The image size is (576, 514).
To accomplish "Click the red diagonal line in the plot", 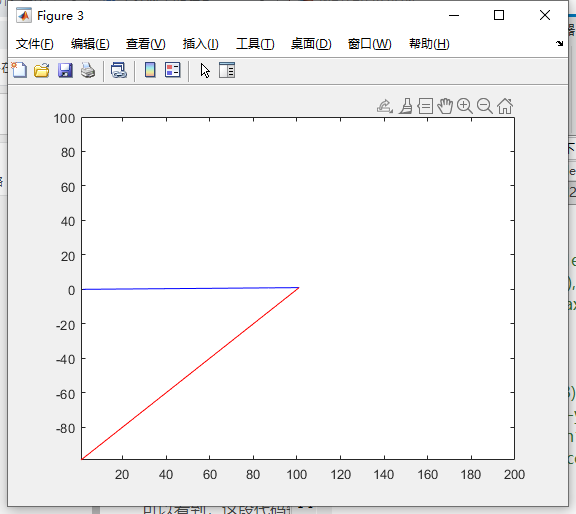I will [x=190, y=373].
